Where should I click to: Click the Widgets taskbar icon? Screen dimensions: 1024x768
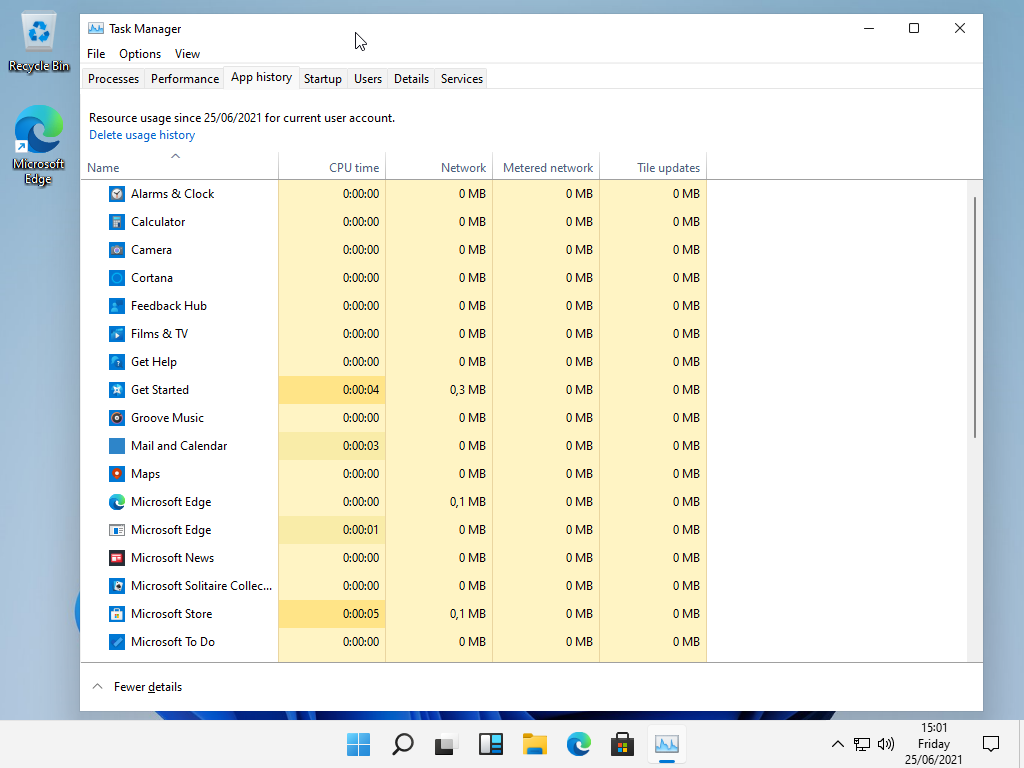tap(491, 744)
